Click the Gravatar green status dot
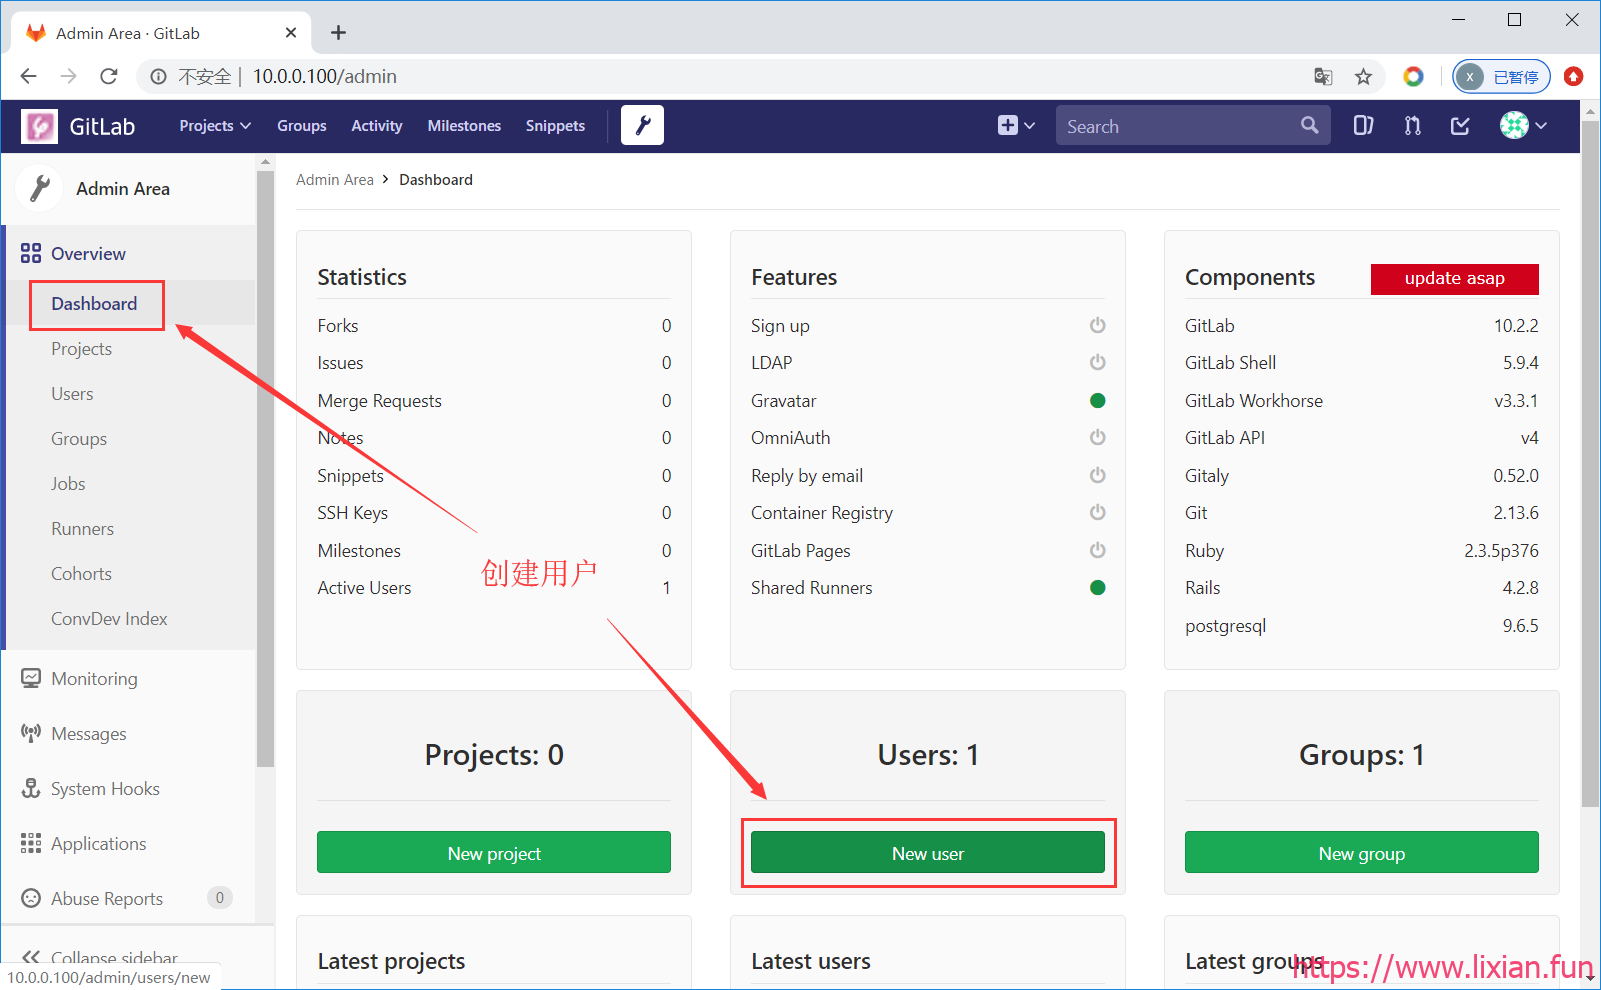This screenshot has height=990, width=1601. tap(1097, 400)
